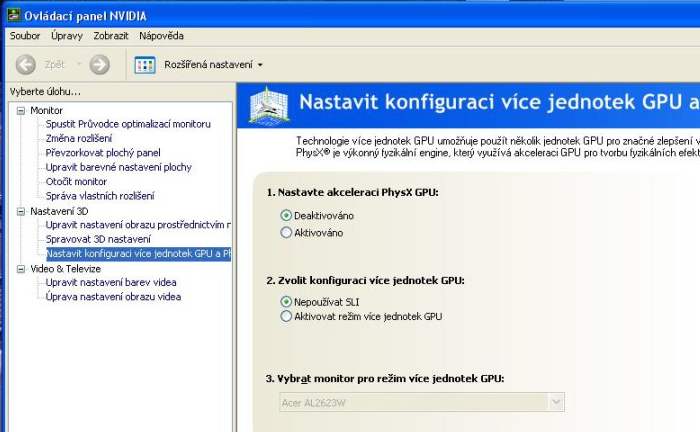Click the forward arrow navigation icon

click(99, 64)
